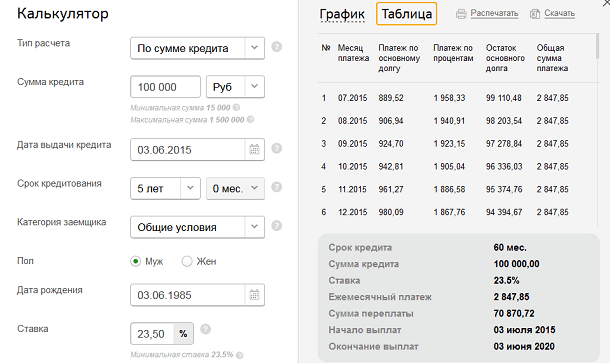
Task: Click the month cell 07.2015
Action: click(x=352, y=98)
